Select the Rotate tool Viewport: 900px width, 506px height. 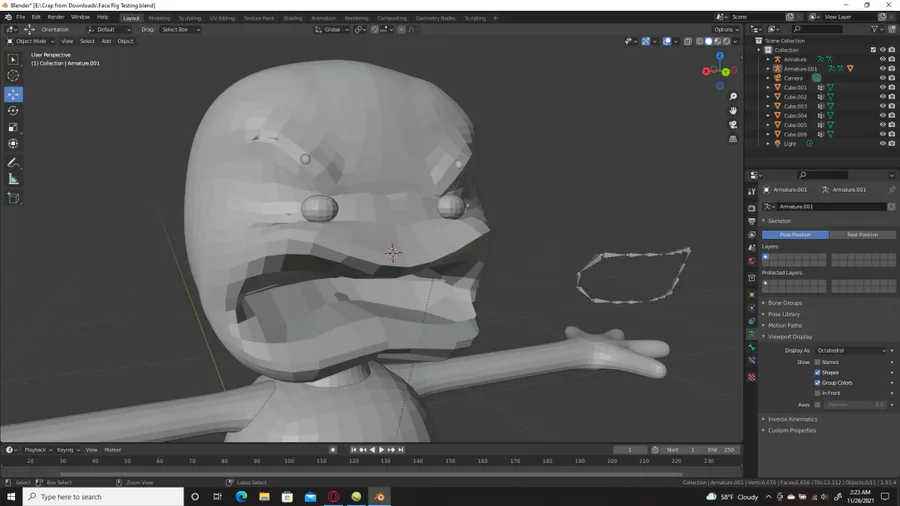(13, 111)
